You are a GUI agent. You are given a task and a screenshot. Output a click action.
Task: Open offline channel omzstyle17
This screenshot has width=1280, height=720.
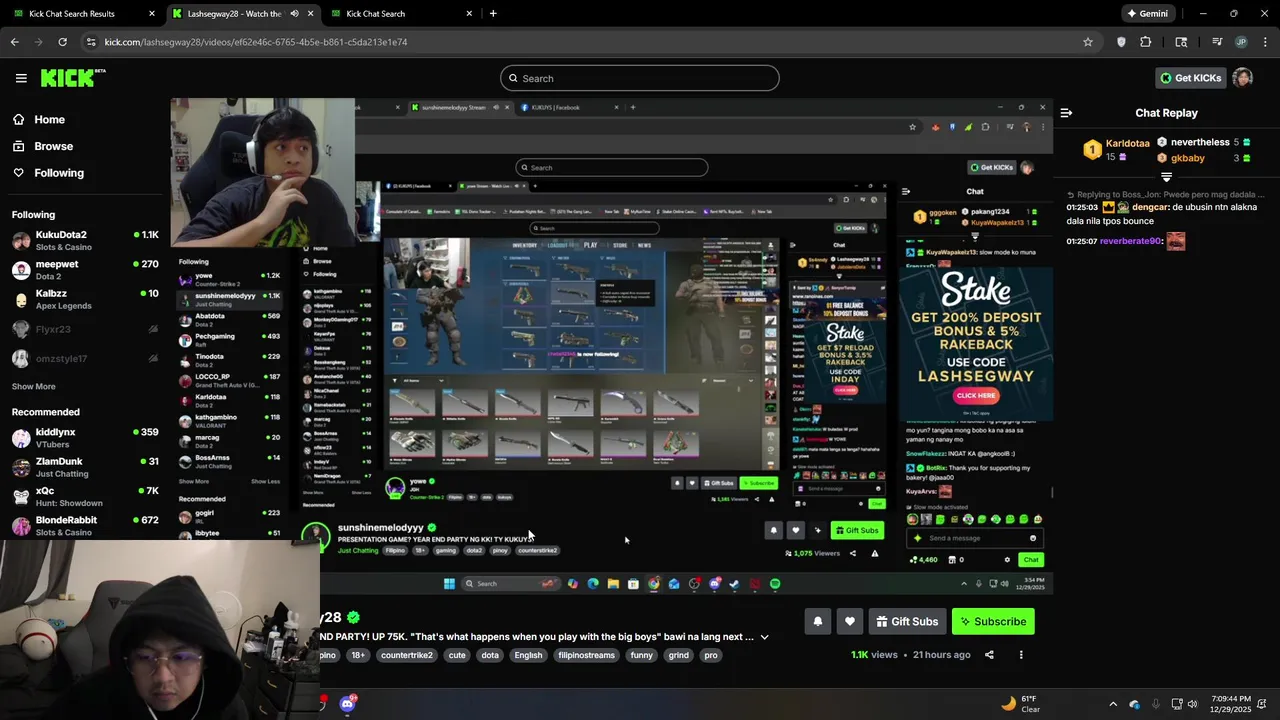[x=85, y=359]
